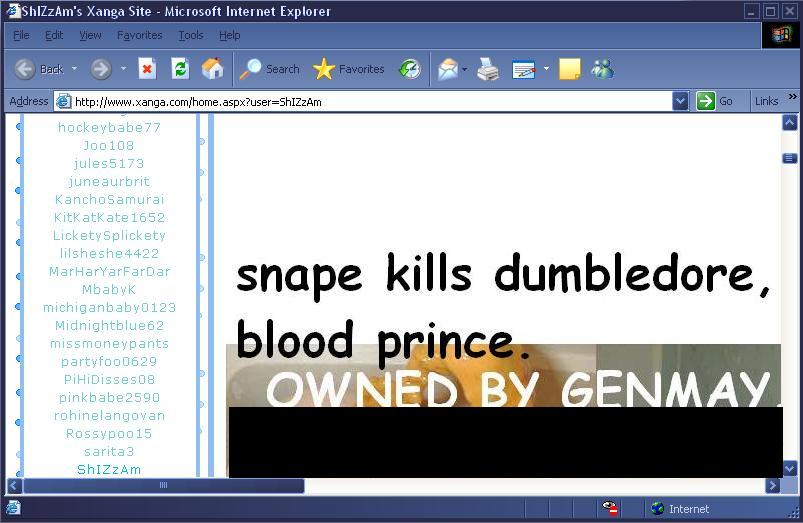803x523 pixels.
Task: Open the lilsheshe4422 profile link
Action: click(x=109, y=253)
